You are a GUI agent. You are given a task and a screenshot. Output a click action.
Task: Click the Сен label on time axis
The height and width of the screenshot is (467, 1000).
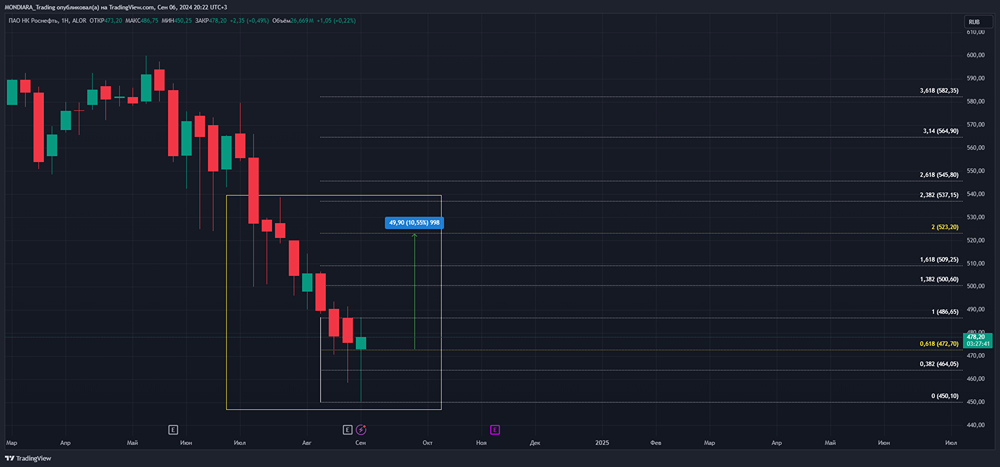coord(361,442)
